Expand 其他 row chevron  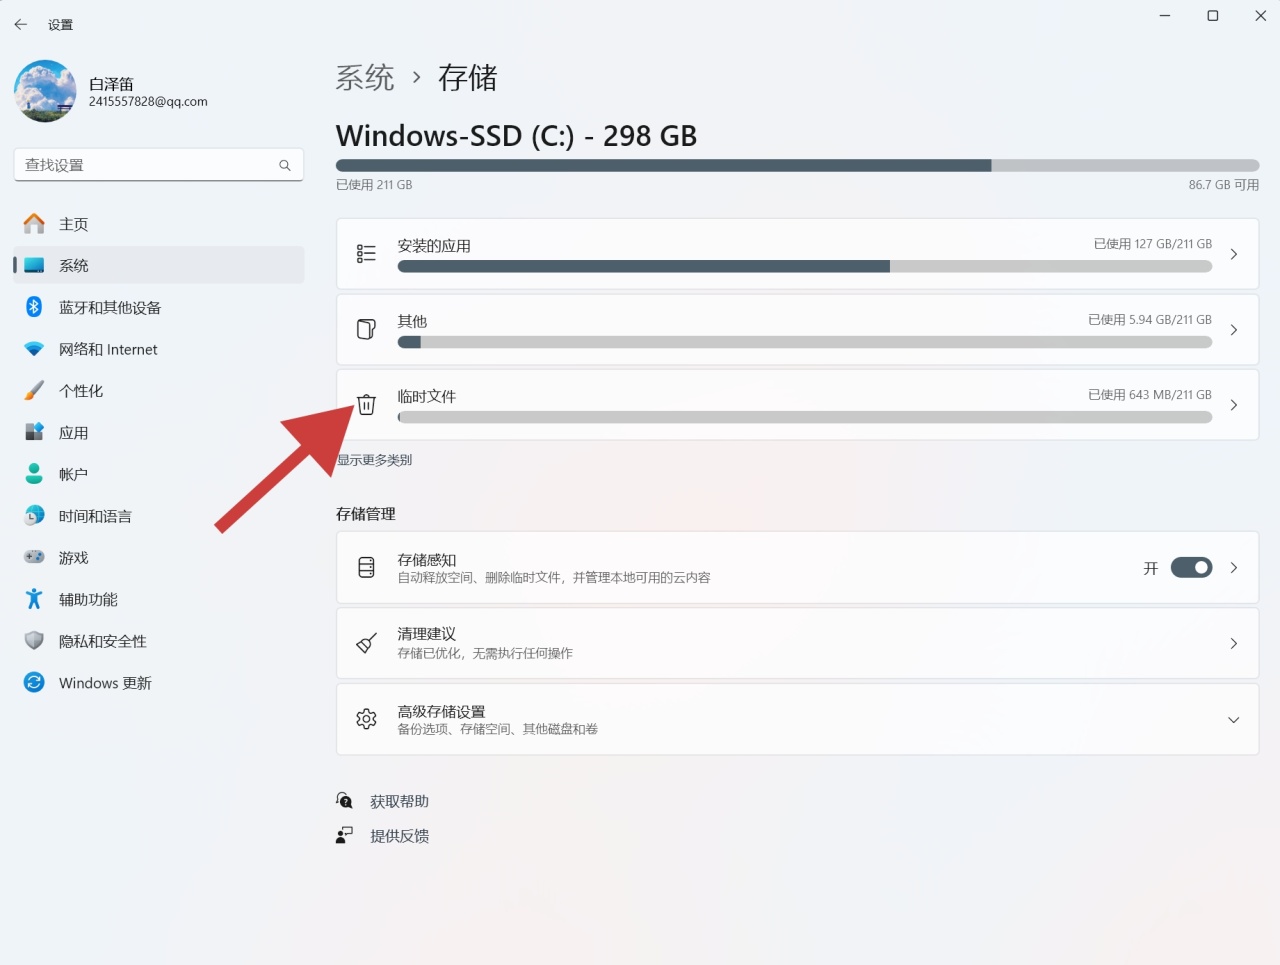tap(1234, 329)
